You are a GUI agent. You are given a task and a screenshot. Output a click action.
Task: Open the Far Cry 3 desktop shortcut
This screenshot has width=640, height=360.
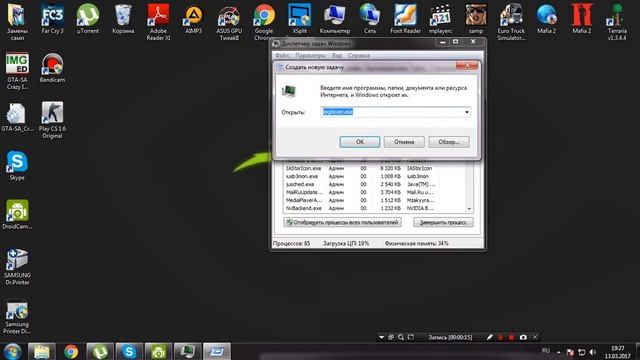[x=53, y=19]
